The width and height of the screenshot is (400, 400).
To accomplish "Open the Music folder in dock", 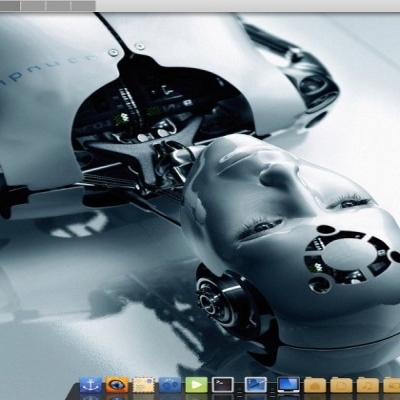I will coord(368,385).
